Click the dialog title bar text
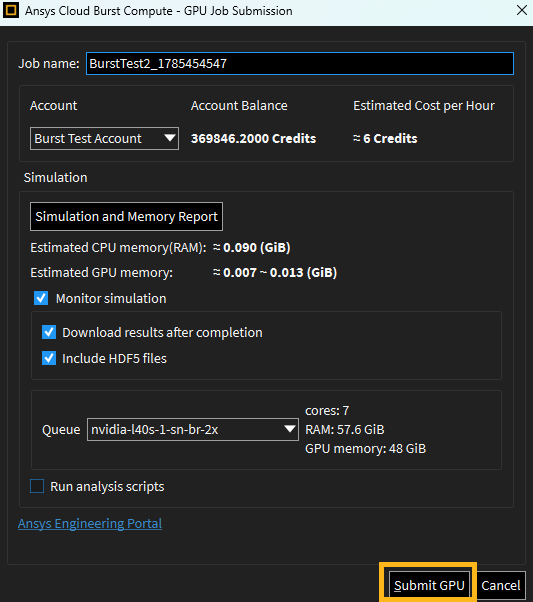This screenshot has width=533, height=602. pyautogui.click(x=159, y=11)
